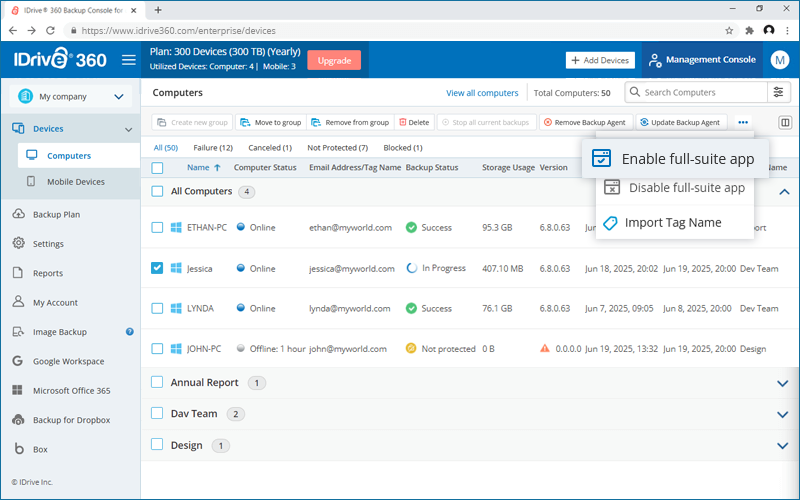Open a new browser tab with plus
The image size is (800, 500).
[x=158, y=10]
